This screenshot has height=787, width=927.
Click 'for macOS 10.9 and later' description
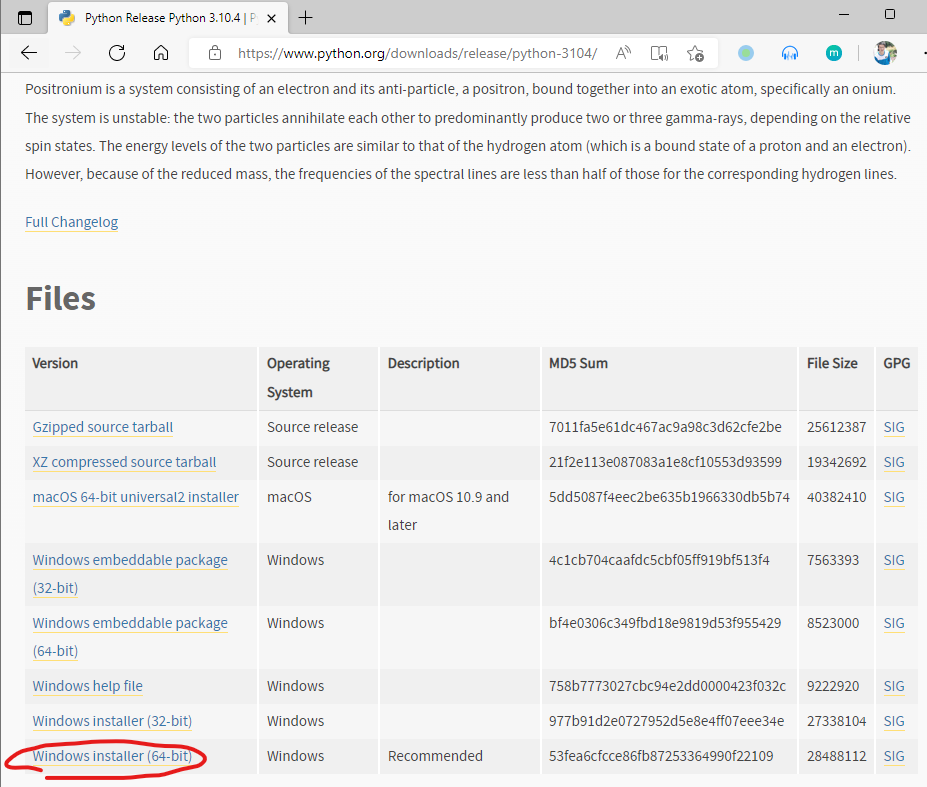pos(448,511)
